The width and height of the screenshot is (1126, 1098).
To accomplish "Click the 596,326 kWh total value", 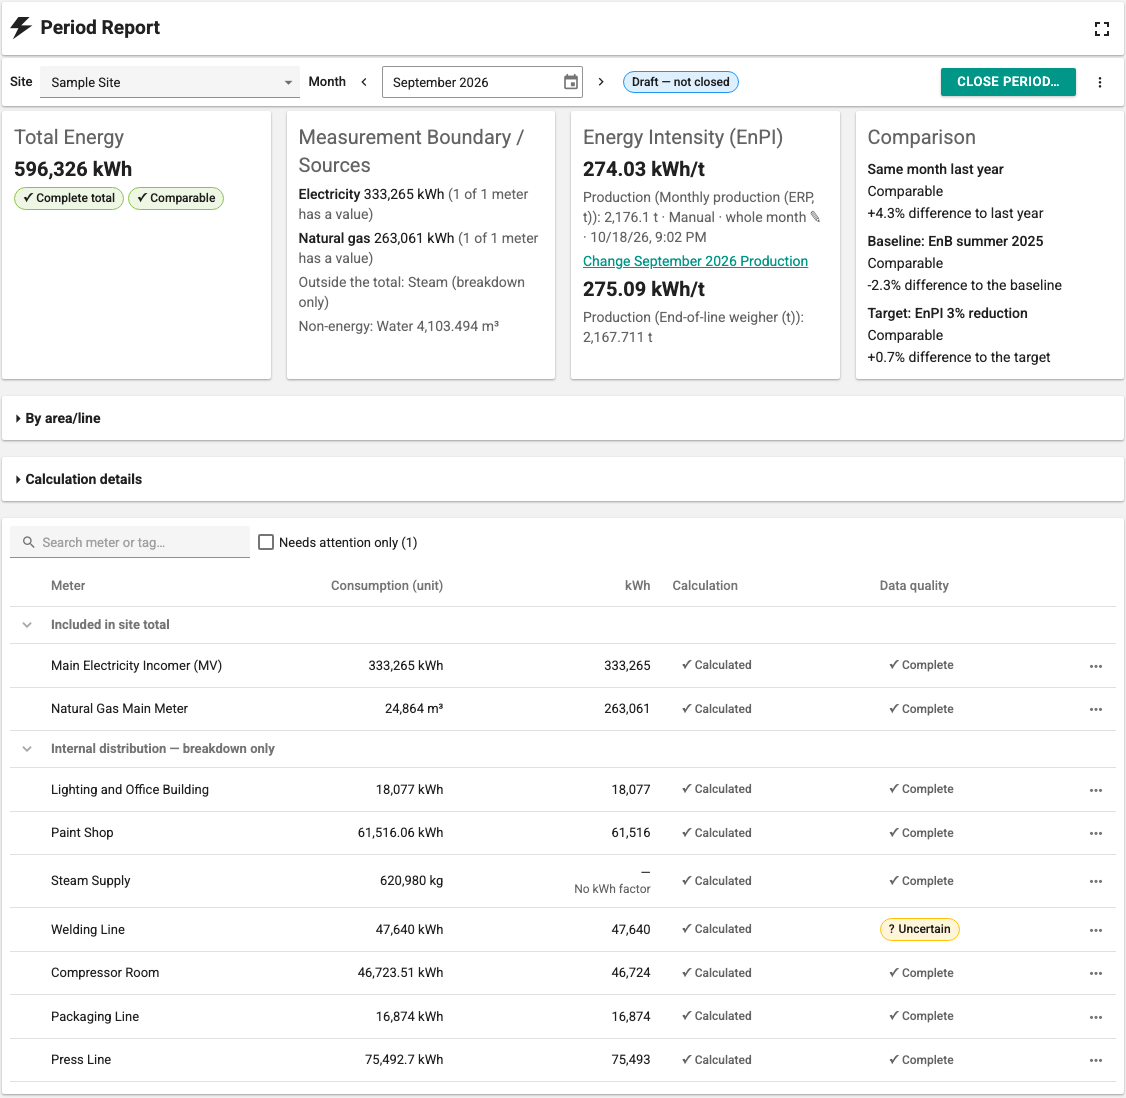I will click(73, 169).
